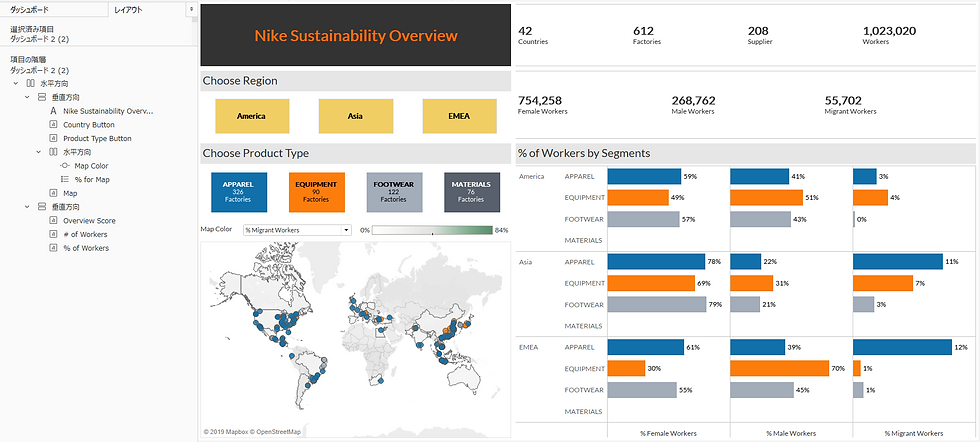The height and width of the screenshot is (442, 980).
Task: Click the Asia APPAREL 78% female workers bar
Action: point(656,261)
